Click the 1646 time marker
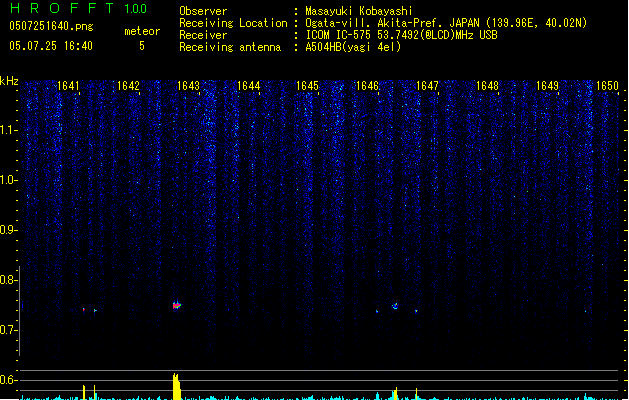 coord(367,86)
